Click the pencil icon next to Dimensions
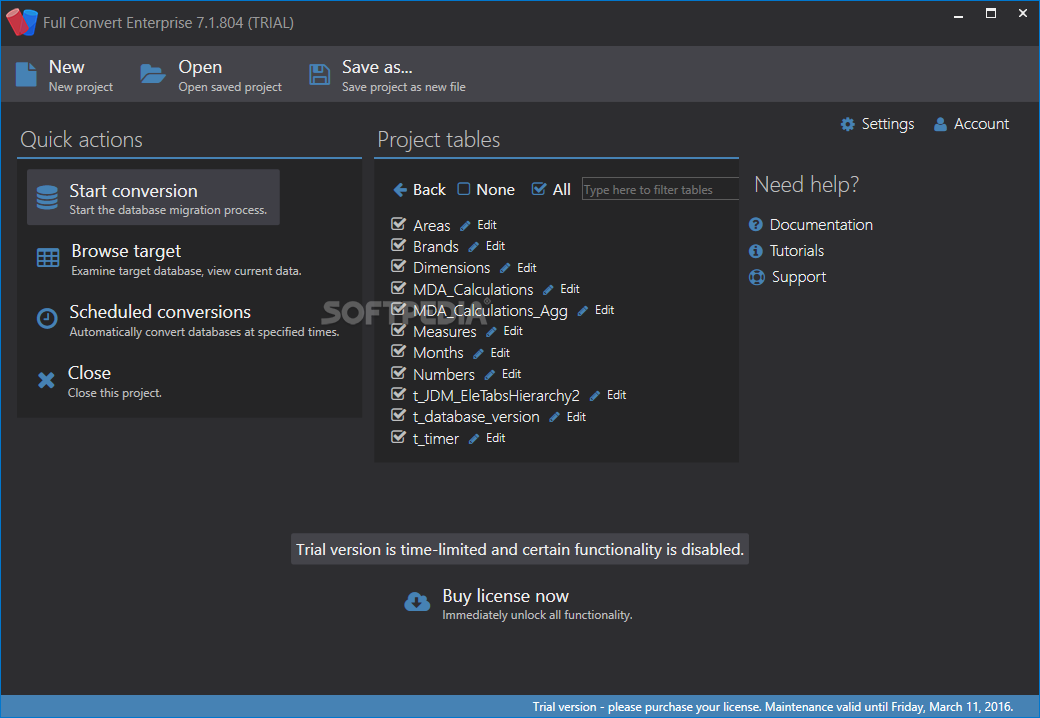The width and height of the screenshot is (1040, 718). click(505, 269)
